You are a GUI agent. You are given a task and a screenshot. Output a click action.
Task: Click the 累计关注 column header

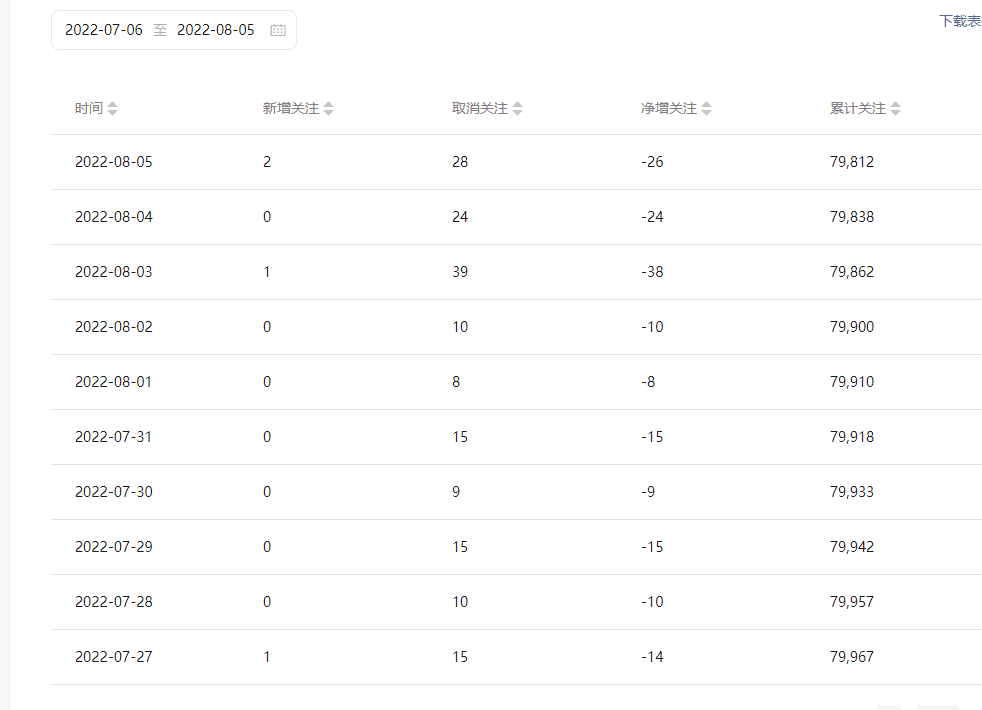coord(858,108)
